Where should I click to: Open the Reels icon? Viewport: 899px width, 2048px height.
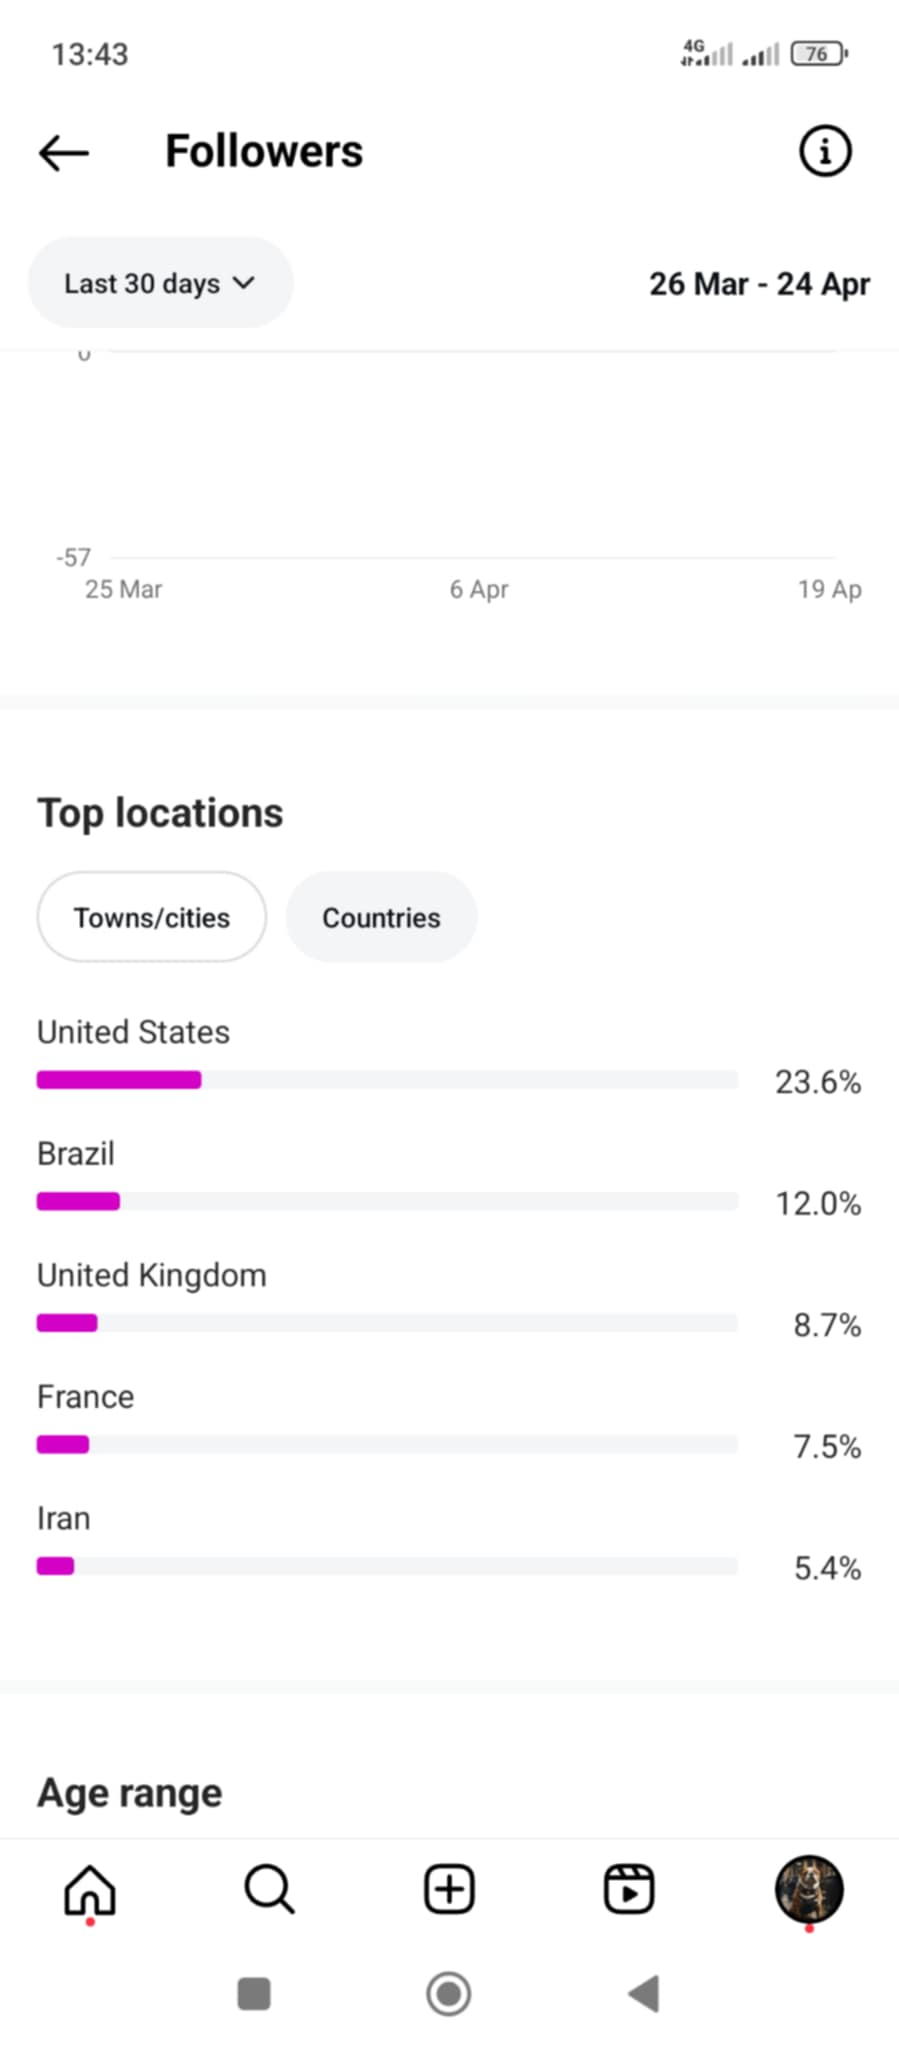[629, 1890]
